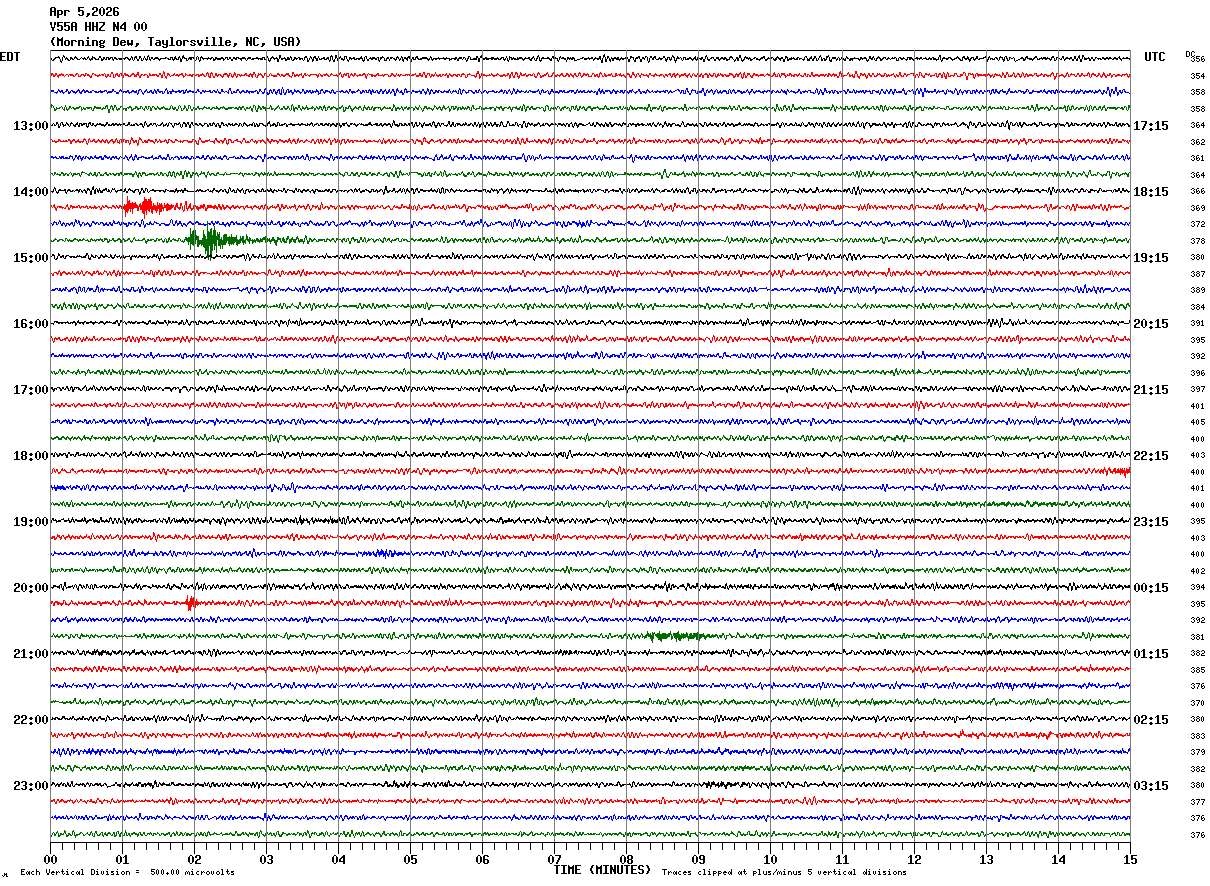
Task: Select the 20:00 EDT row label
Action: click(x=30, y=588)
